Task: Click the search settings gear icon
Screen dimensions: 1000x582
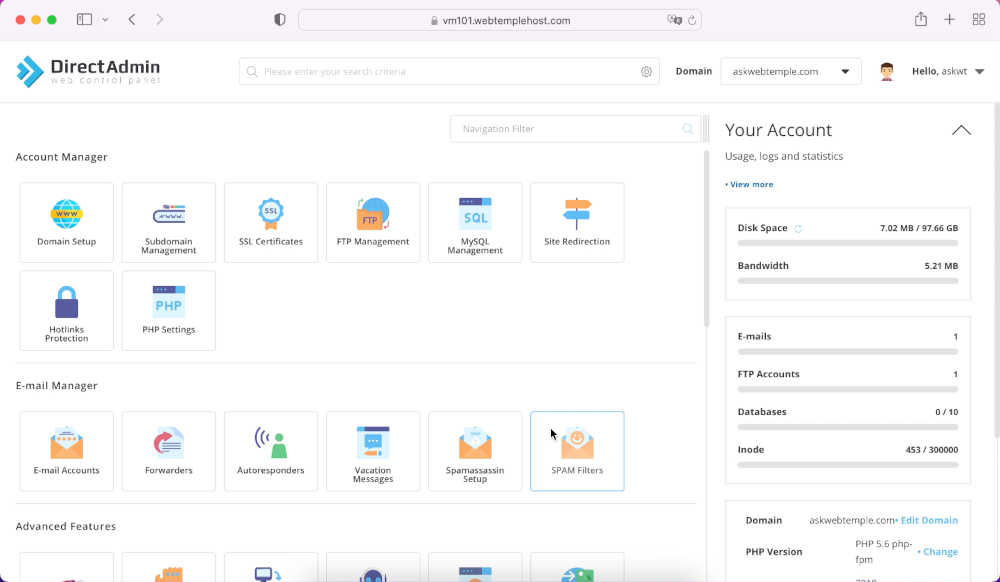Action: tap(646, 71)
